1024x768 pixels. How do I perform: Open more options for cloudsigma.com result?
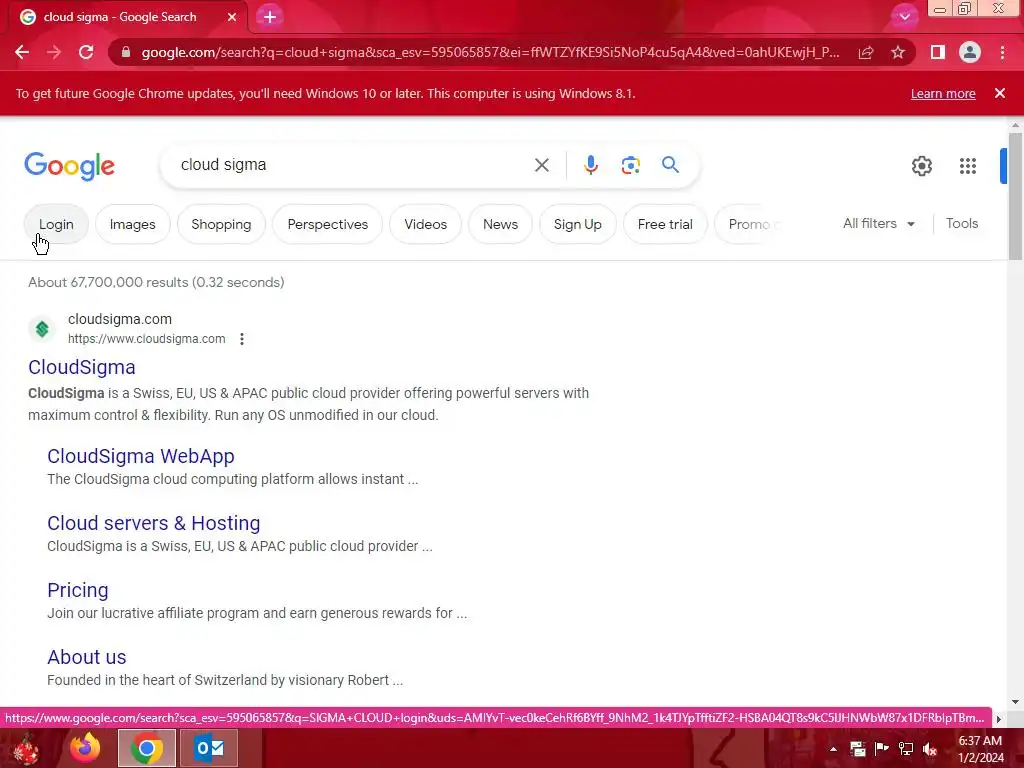[242, 339]
